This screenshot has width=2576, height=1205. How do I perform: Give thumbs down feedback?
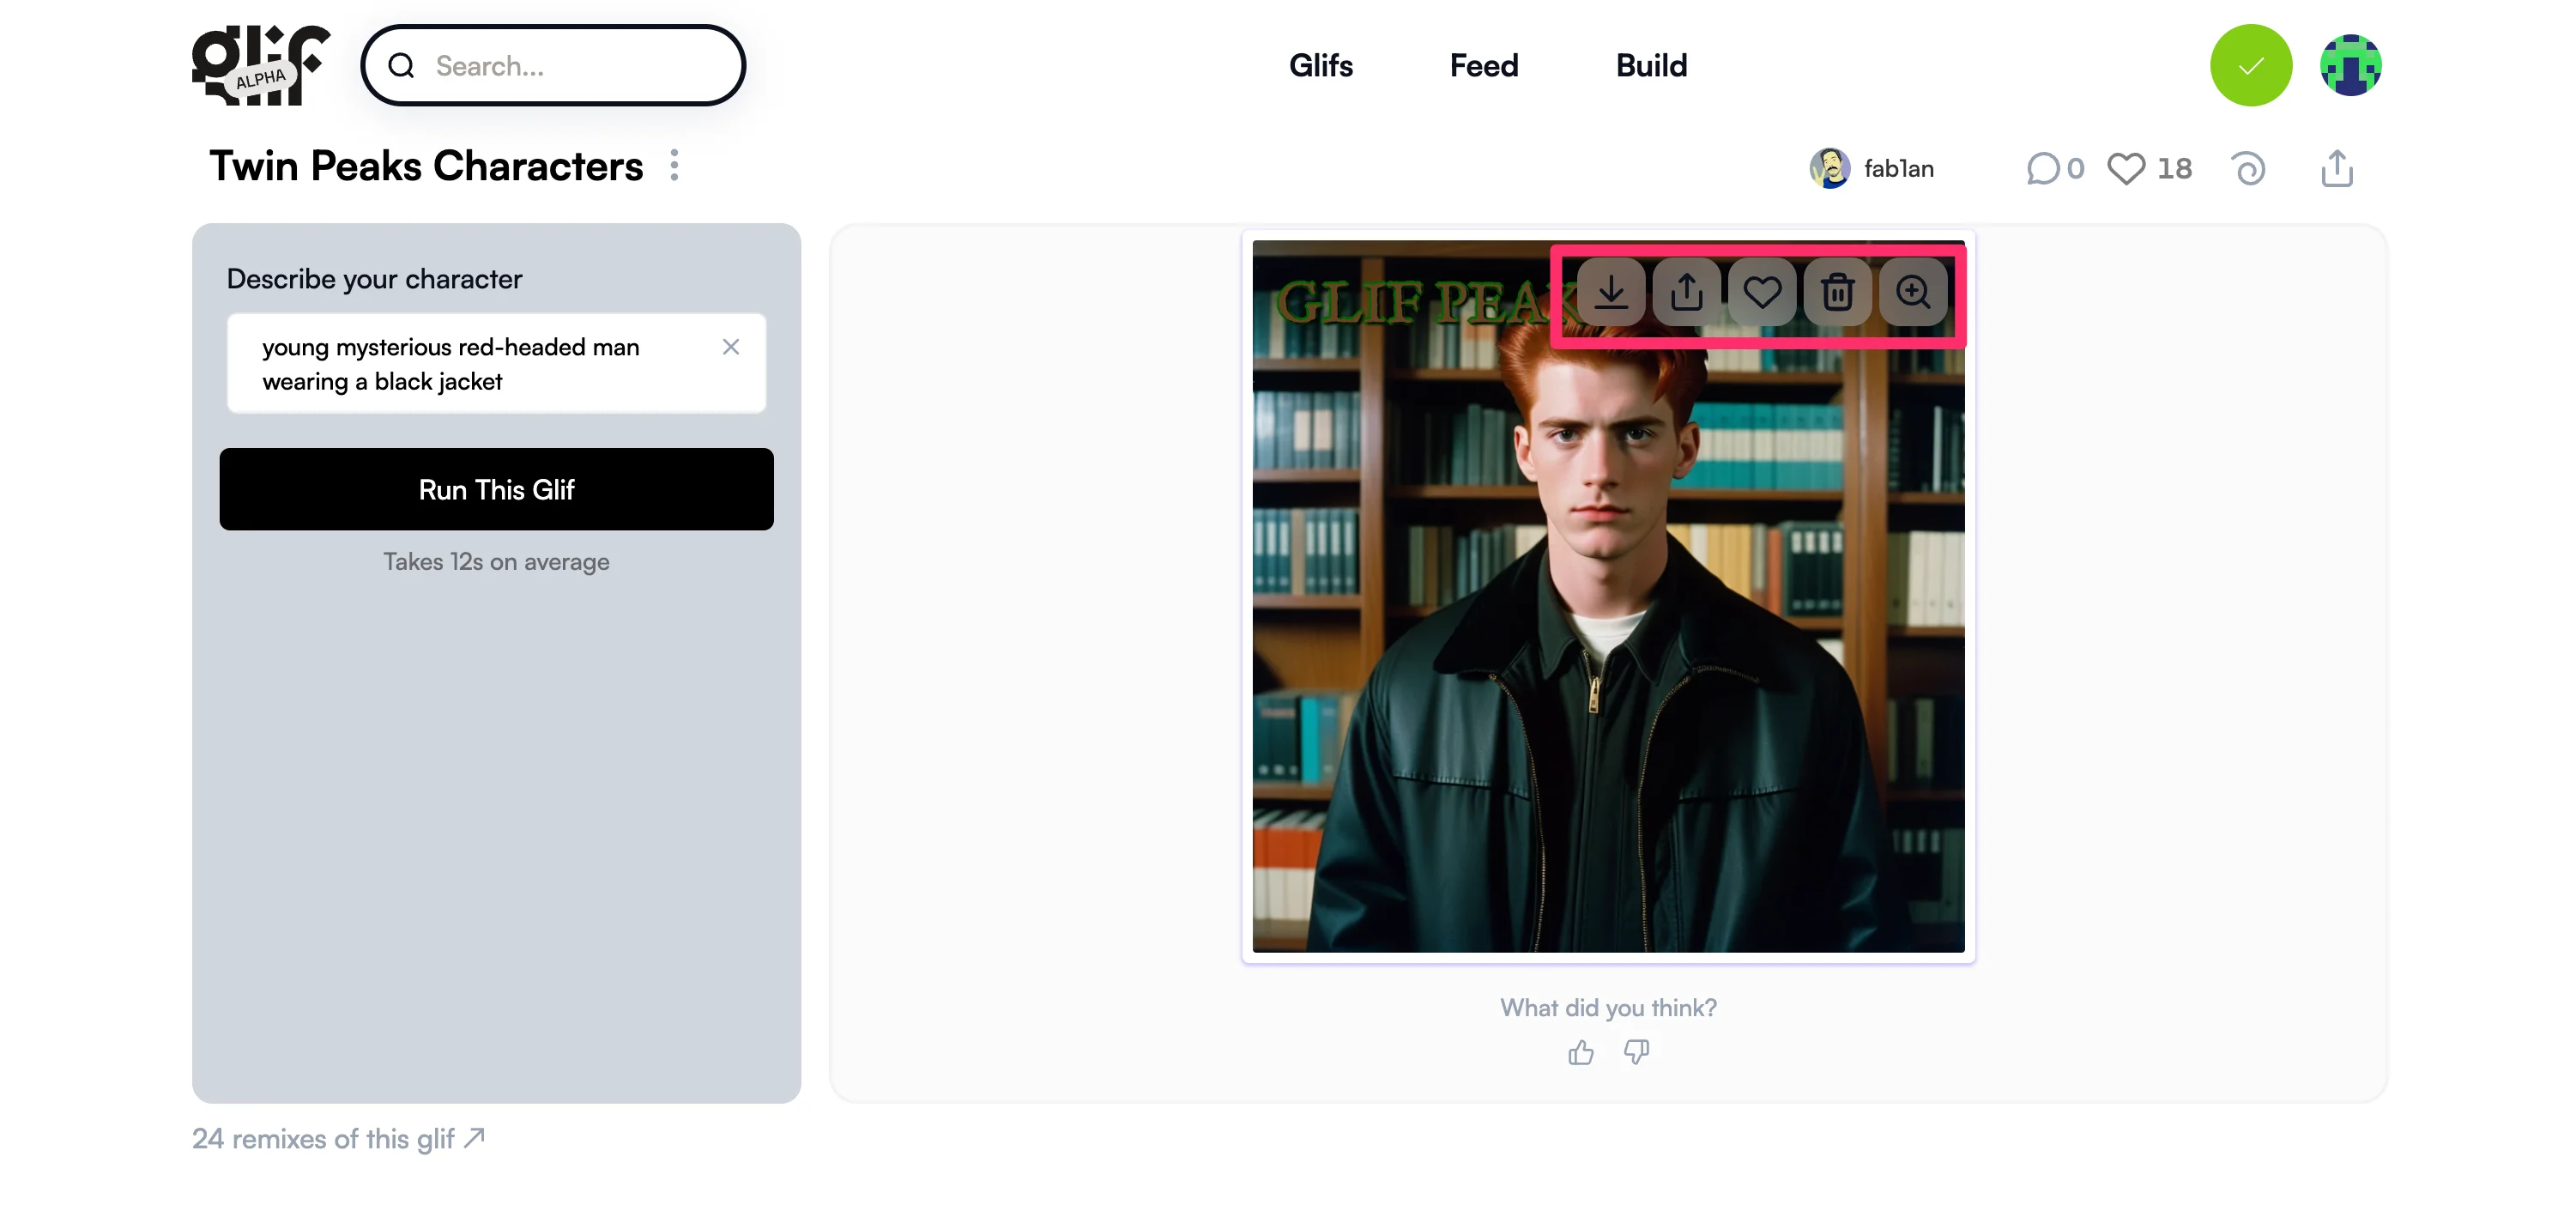1636,1052
